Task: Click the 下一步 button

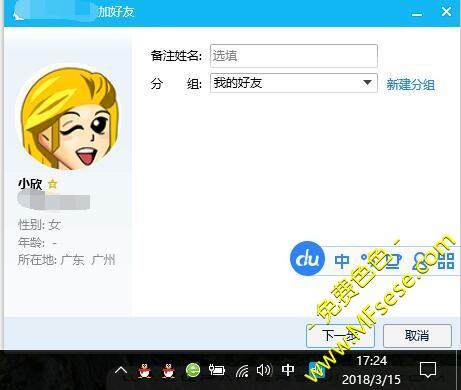Action: tap(340, 336)
